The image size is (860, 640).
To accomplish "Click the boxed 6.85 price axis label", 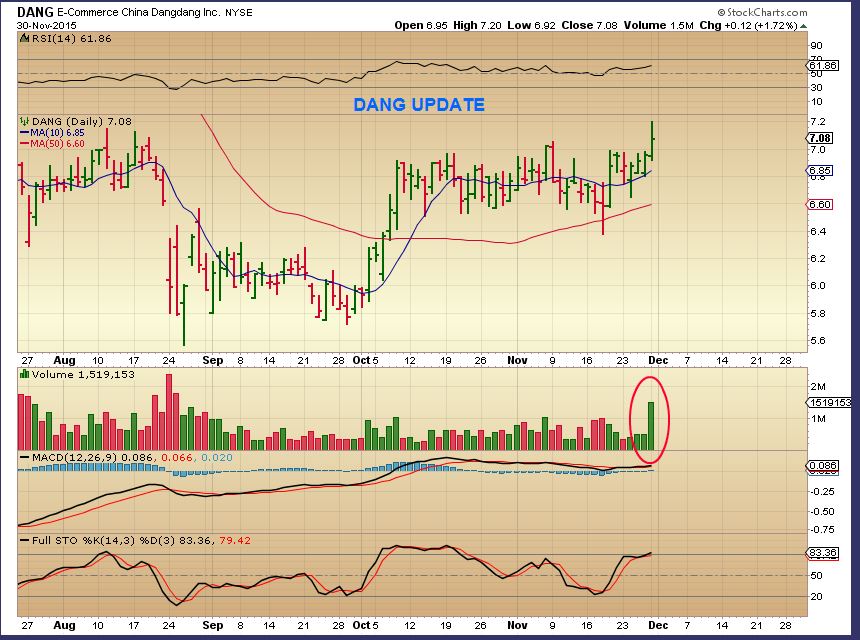I will 820,171.
